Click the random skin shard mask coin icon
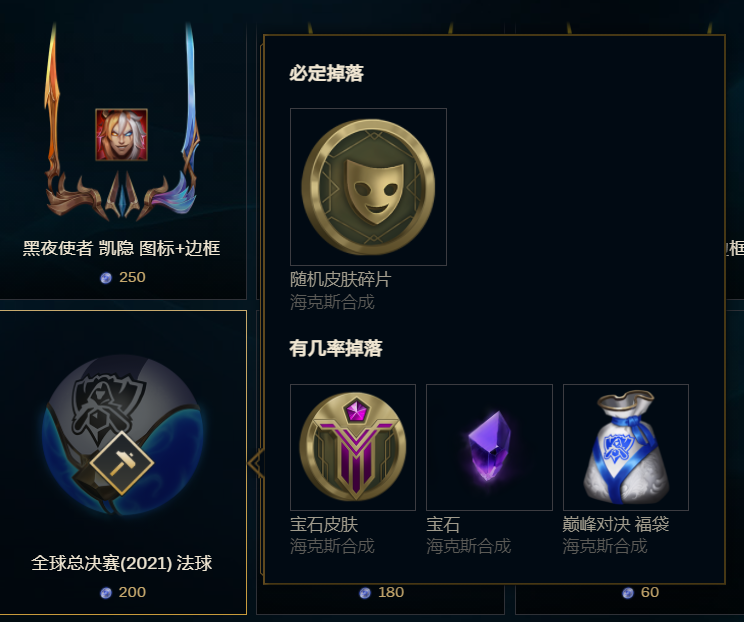Screen dimensions: 744x622 coord(368,187)
